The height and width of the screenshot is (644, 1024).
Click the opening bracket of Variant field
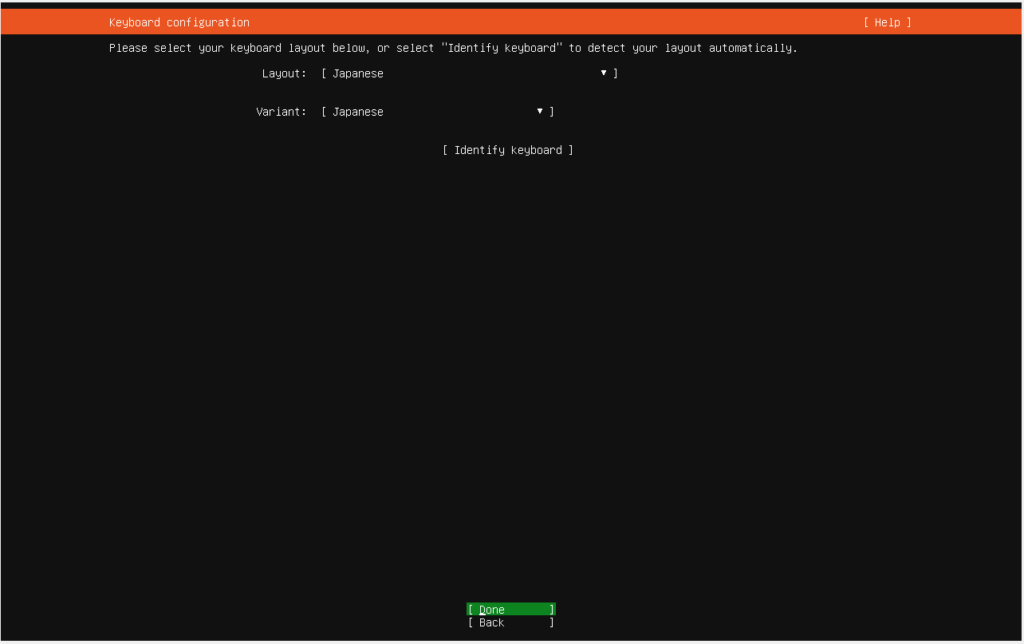[324, 112]
